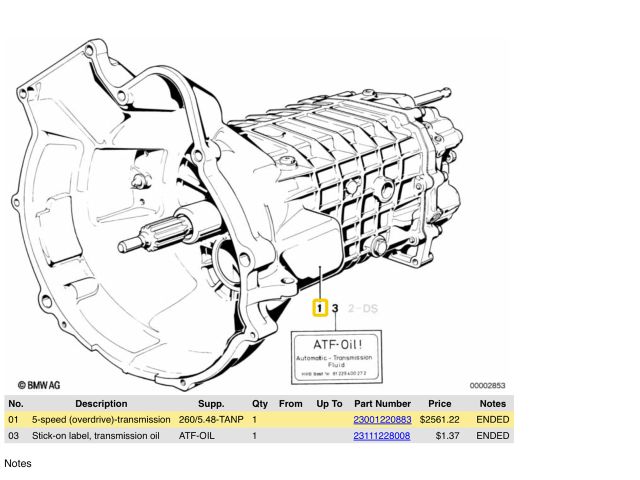This screenshot has height=480, width=640.
Task: Click the Supp. column header
Action: pos(210,404)
